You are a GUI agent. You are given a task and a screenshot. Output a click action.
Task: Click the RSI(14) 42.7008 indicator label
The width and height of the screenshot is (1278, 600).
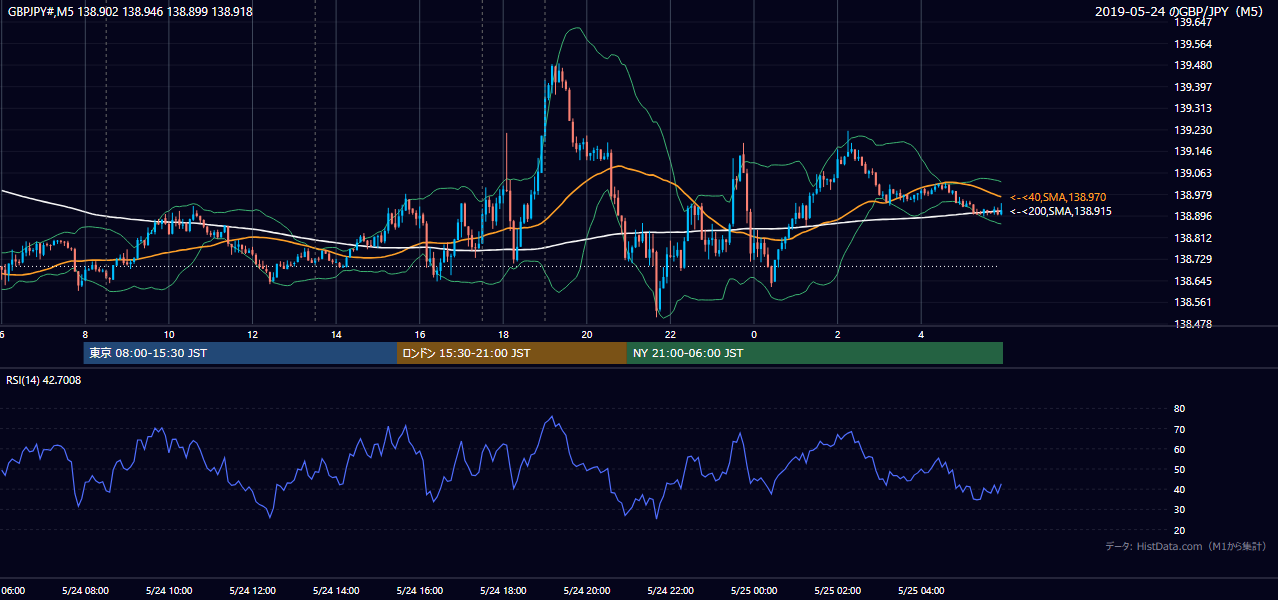(44, 380)
